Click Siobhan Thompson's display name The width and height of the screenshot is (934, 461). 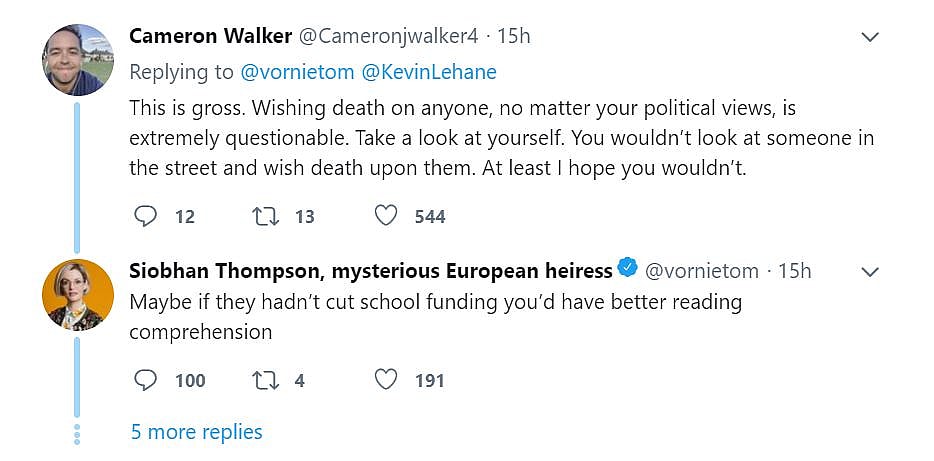[370, 270]
